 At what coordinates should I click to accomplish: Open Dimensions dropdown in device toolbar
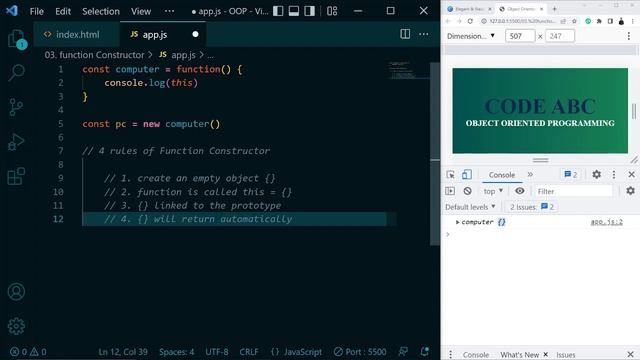pyautogui.click(x=471, y=36)
